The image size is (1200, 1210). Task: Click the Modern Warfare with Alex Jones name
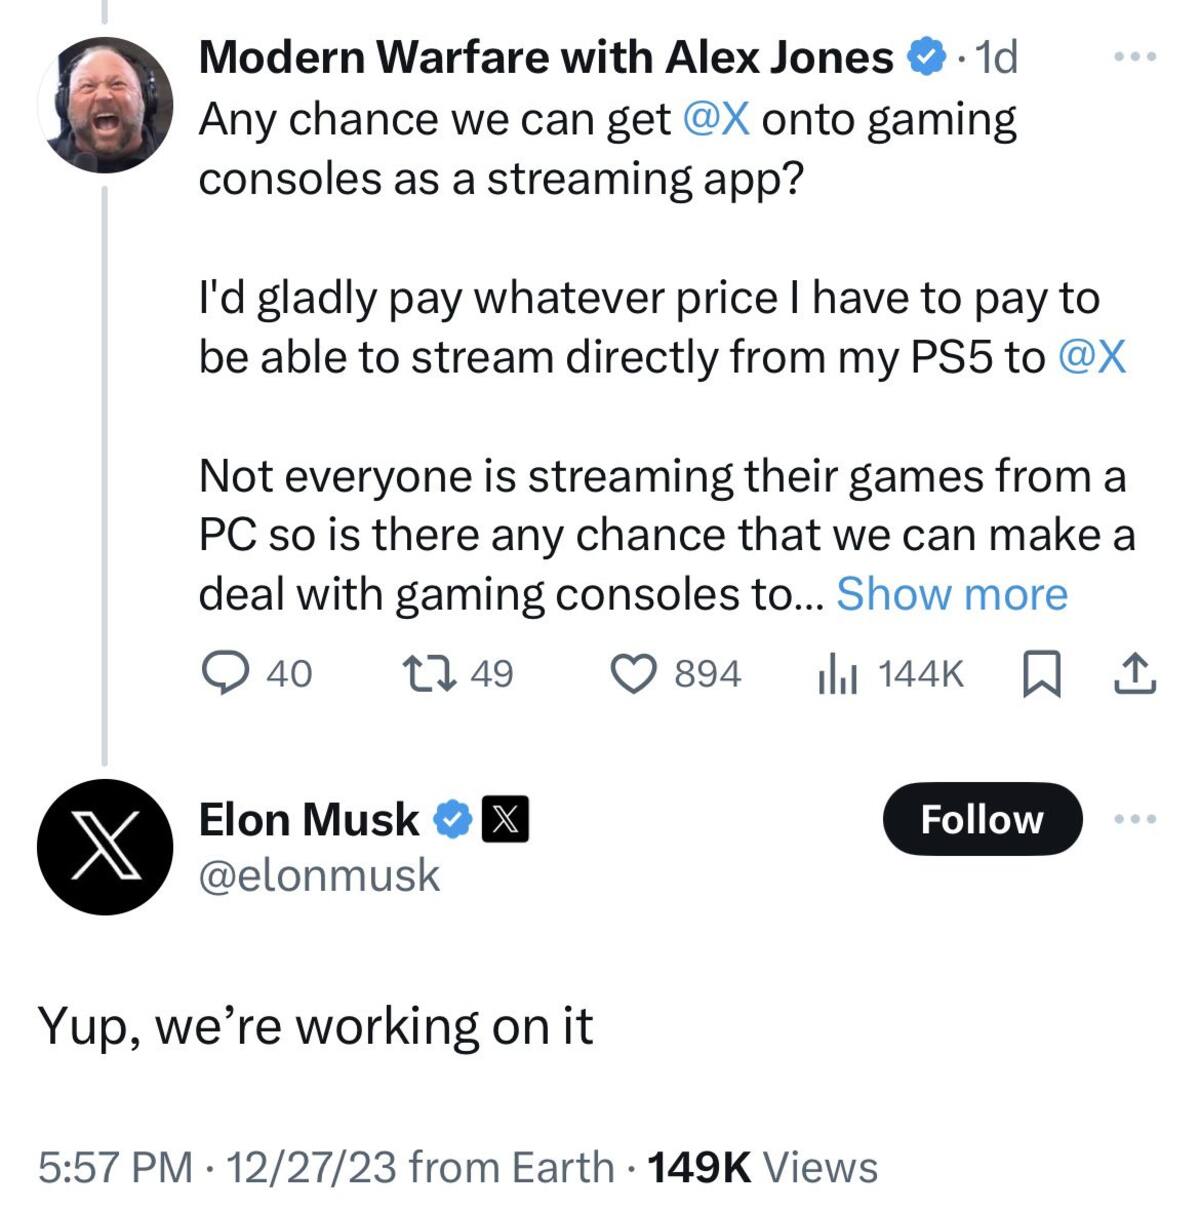[x=546, y=57]
